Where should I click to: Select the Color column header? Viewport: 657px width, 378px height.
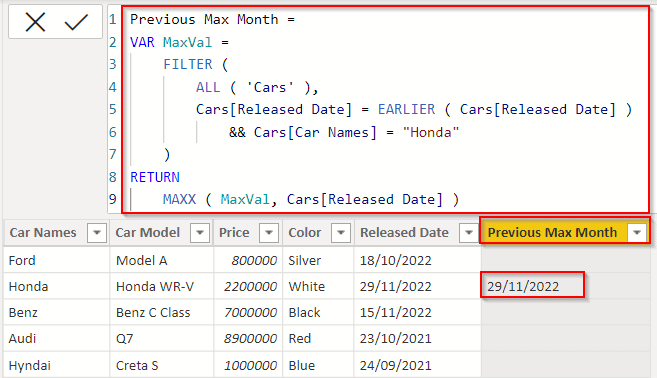pos(318,233)
